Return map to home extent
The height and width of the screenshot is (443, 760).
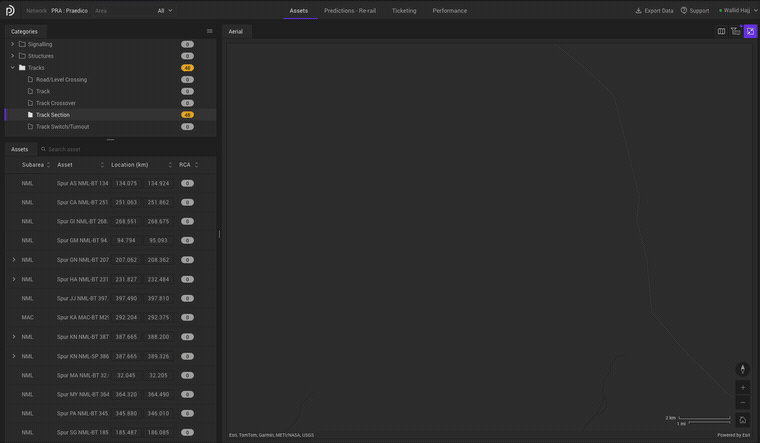click(x=743, y=420)
